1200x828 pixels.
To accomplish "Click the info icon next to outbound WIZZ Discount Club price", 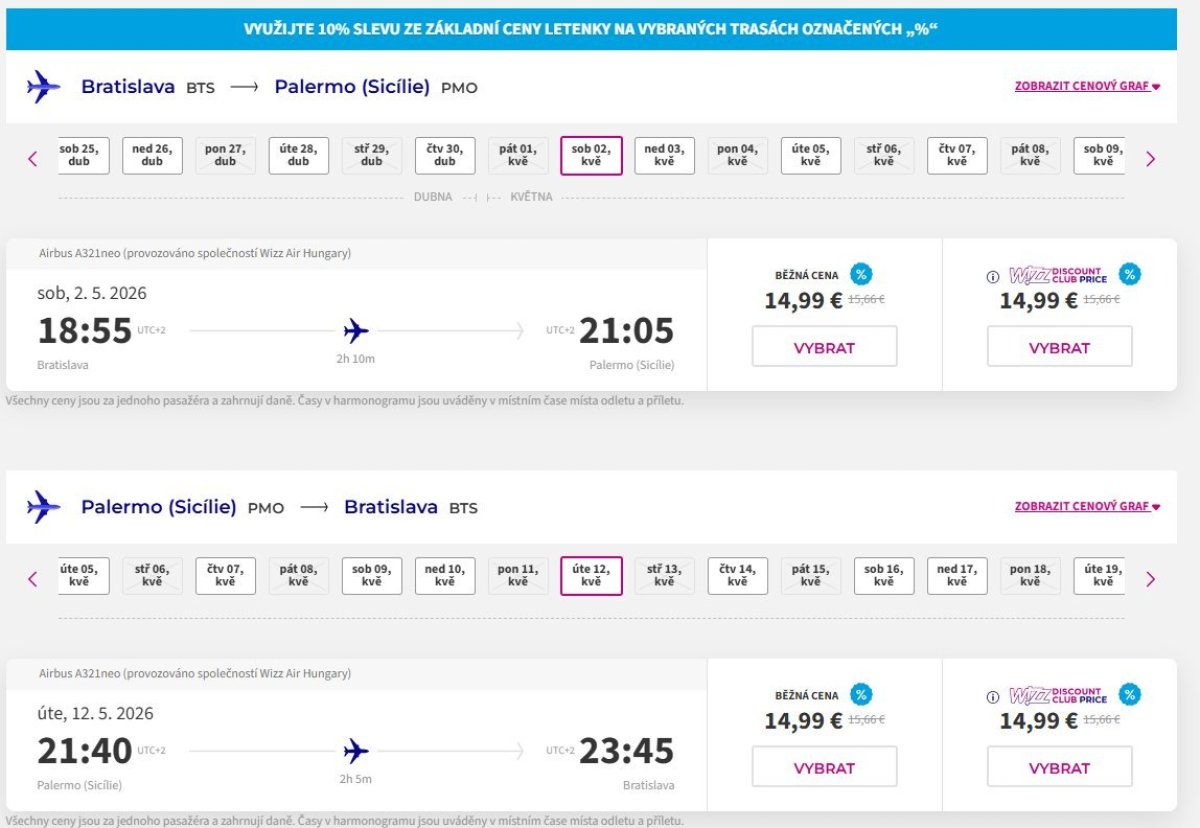I will [x=993, y=277].
